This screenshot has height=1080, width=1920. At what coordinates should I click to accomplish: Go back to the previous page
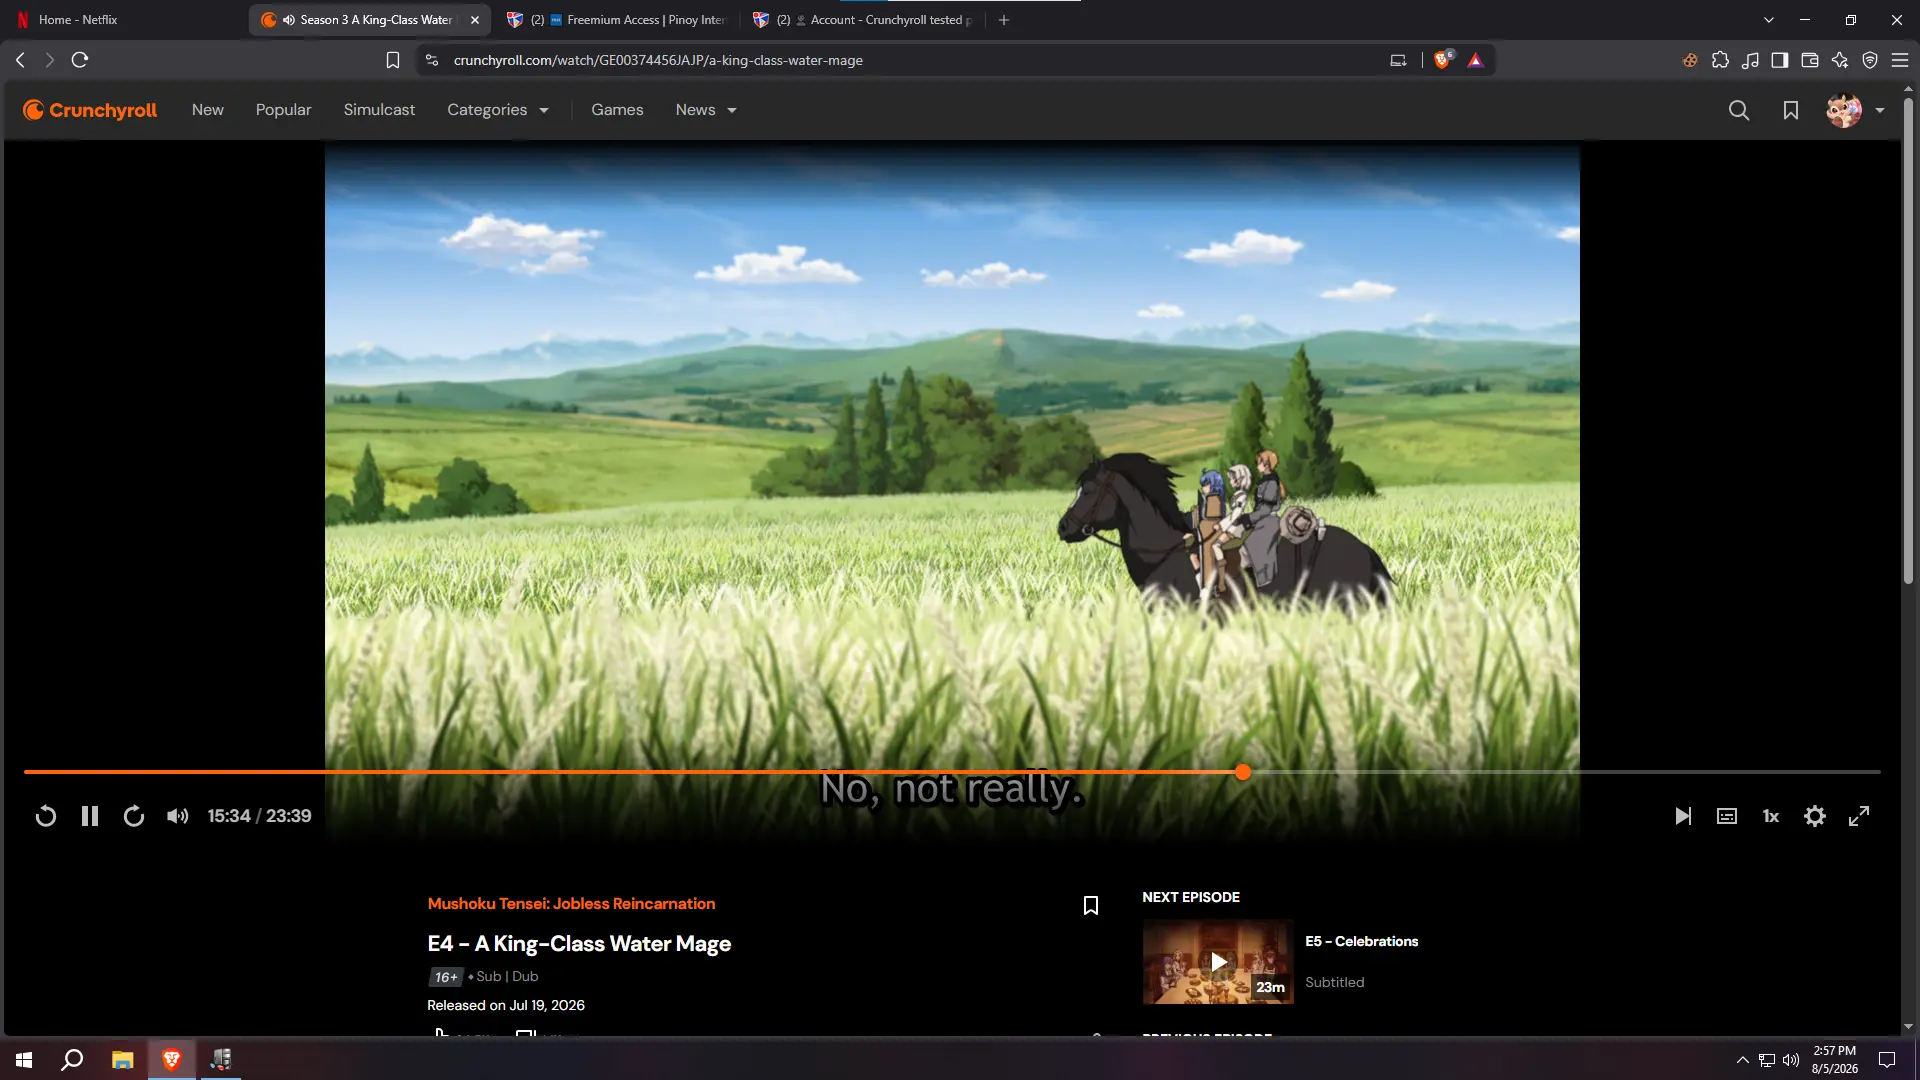tap(20, 60)
